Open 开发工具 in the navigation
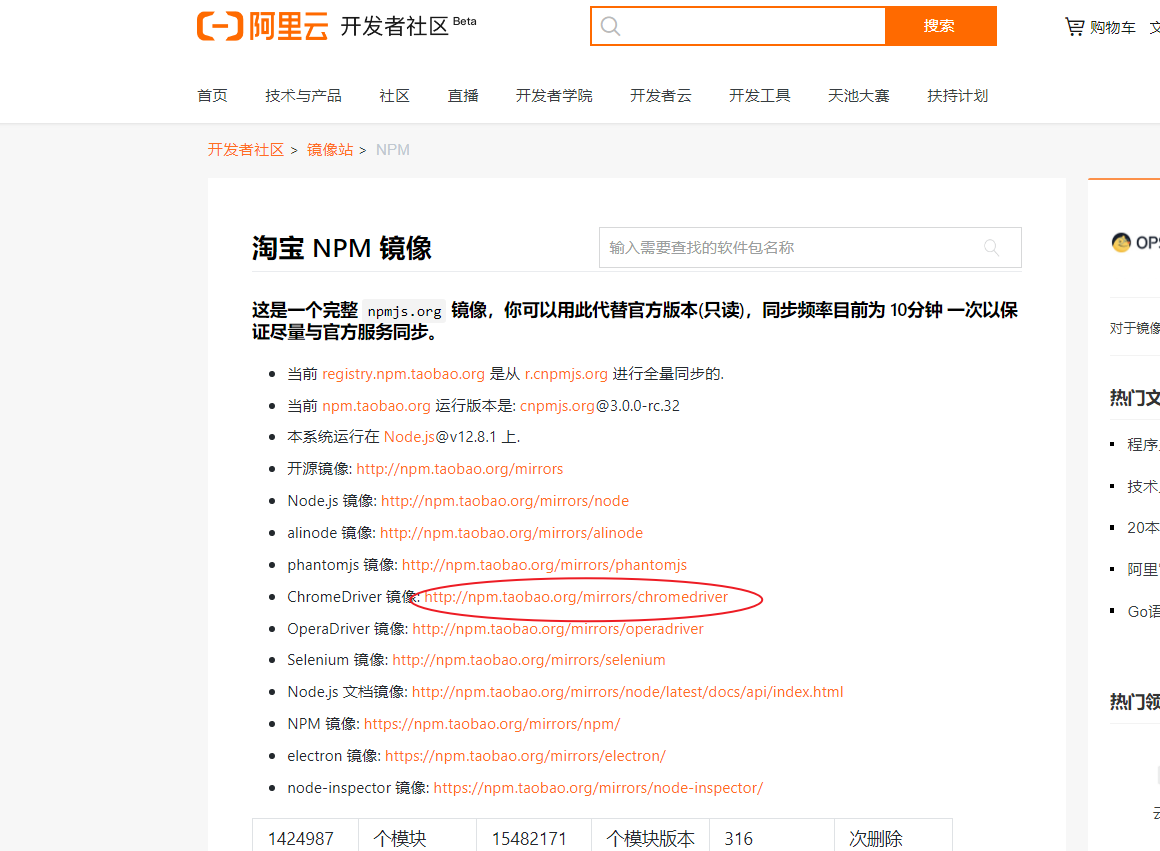 (760, 95)
